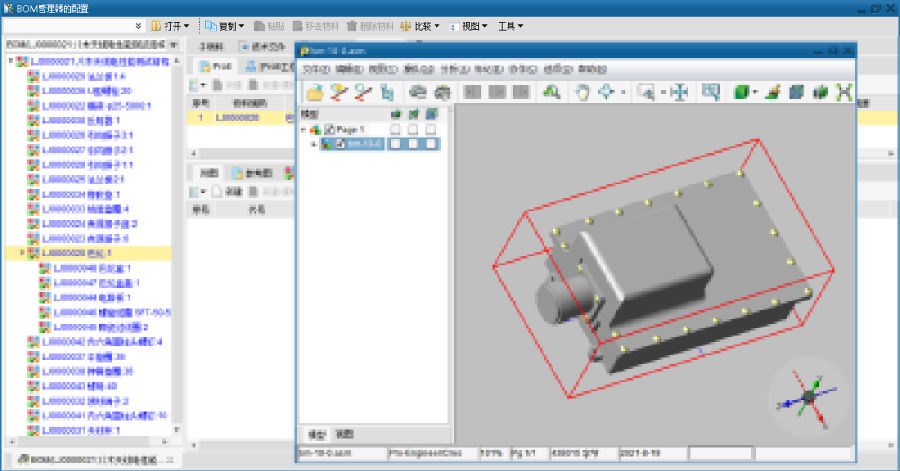Click the 3D orientation axis widget
This screenshot has height=471, width=900.
808,396
